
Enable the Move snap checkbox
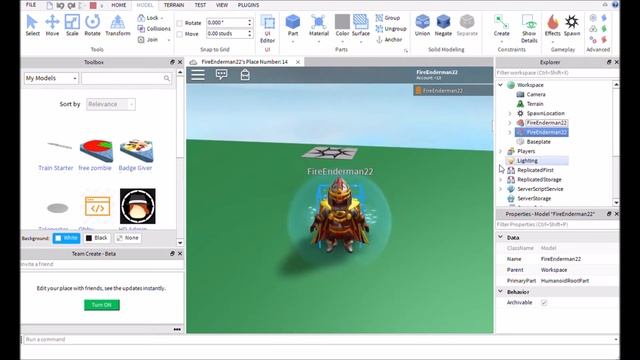180,34
